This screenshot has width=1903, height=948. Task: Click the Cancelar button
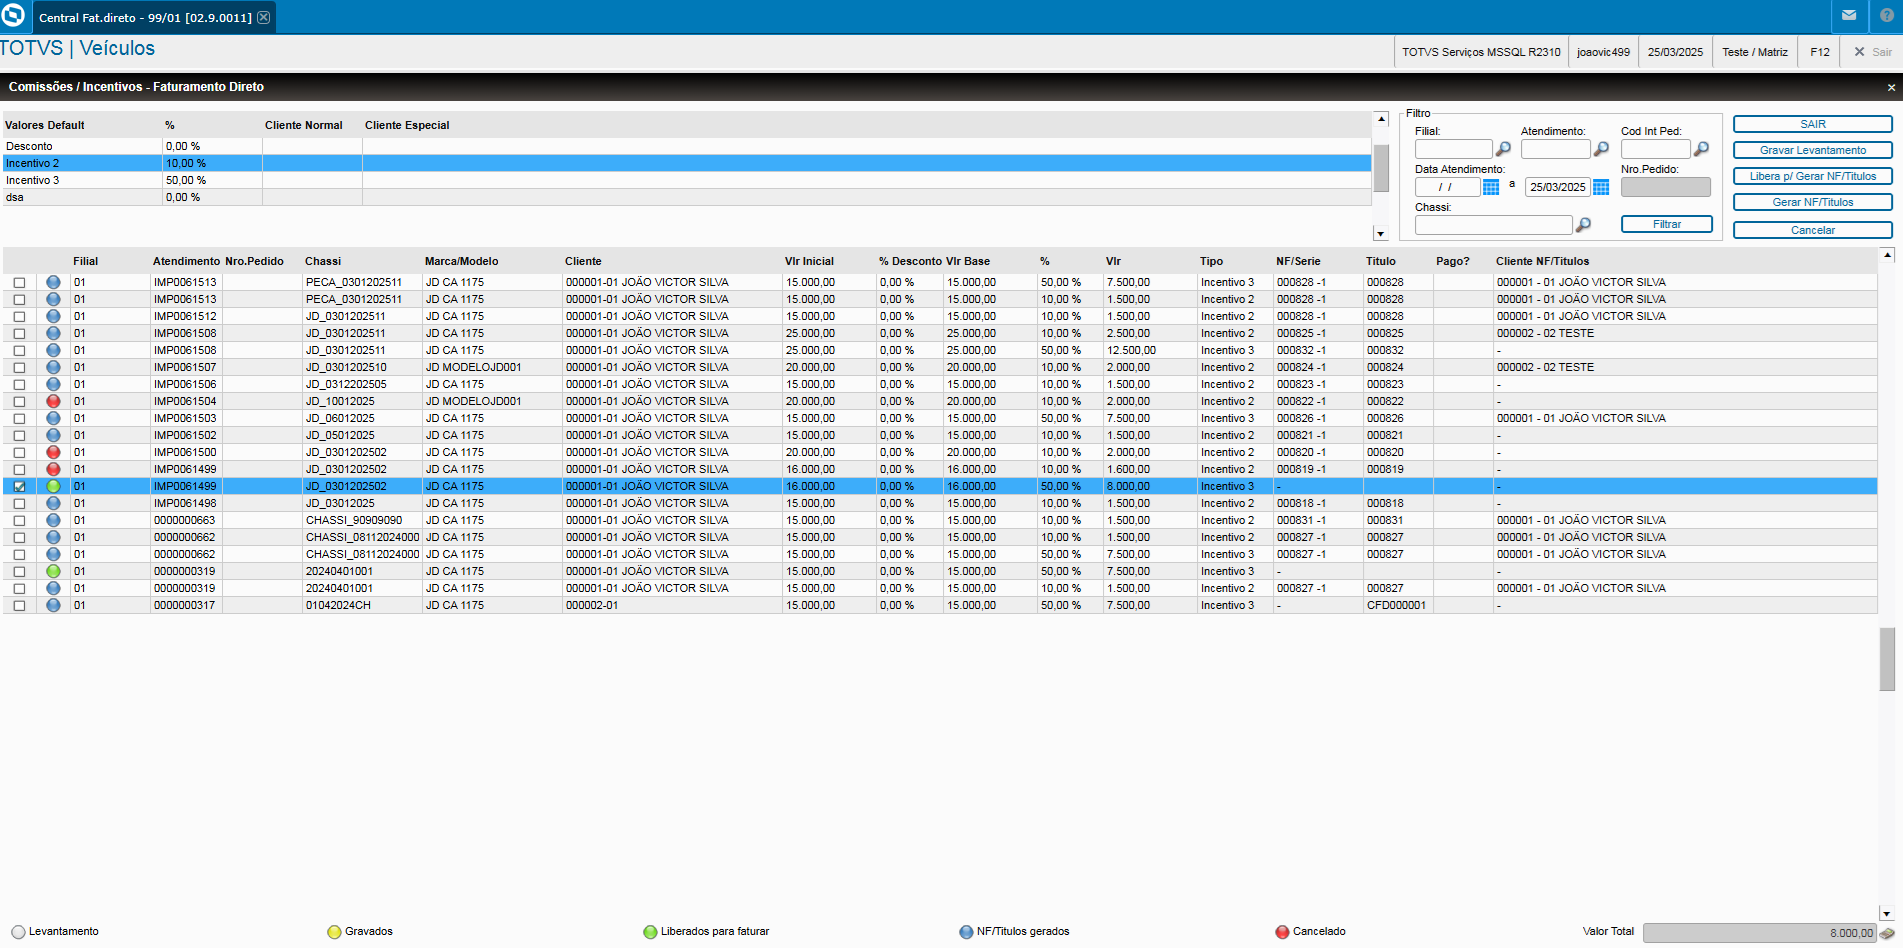(1813, 230)
